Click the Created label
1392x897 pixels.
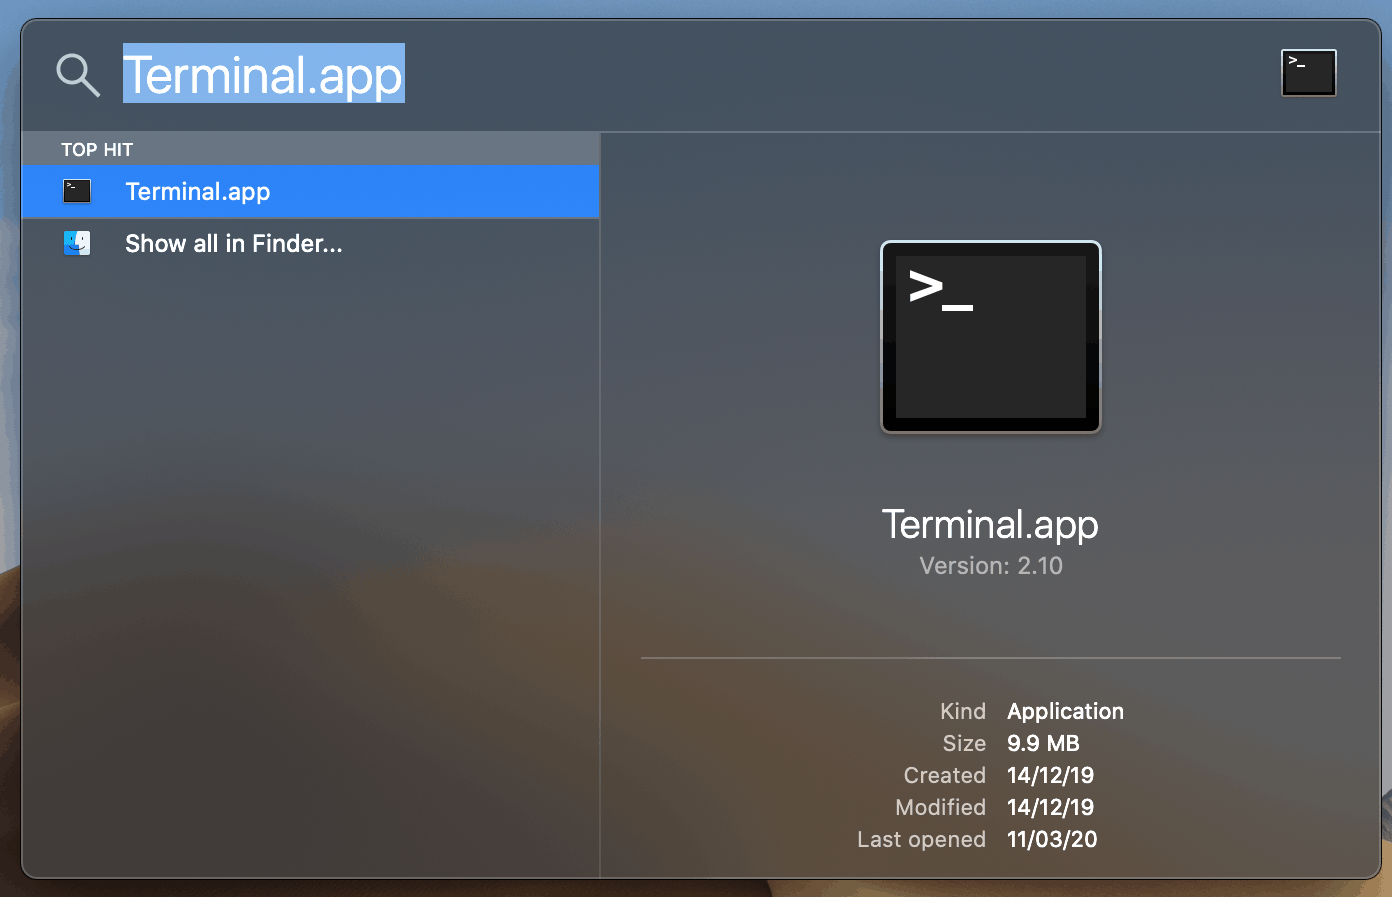coord(945,775)
